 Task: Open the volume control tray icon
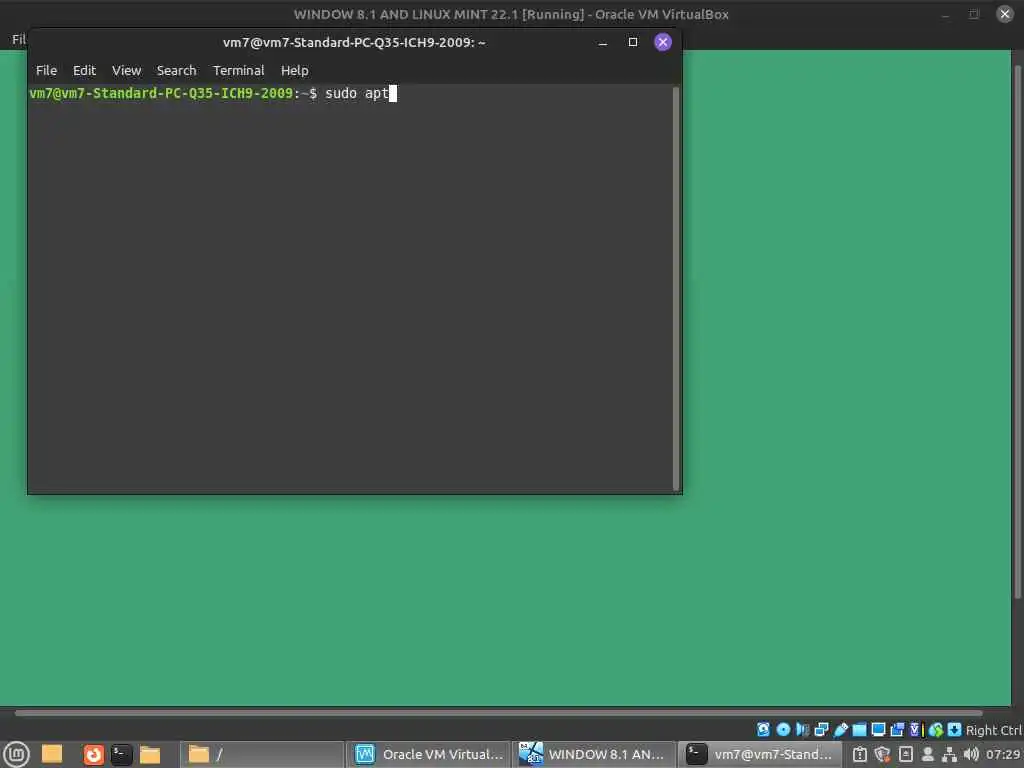(971, 755)
